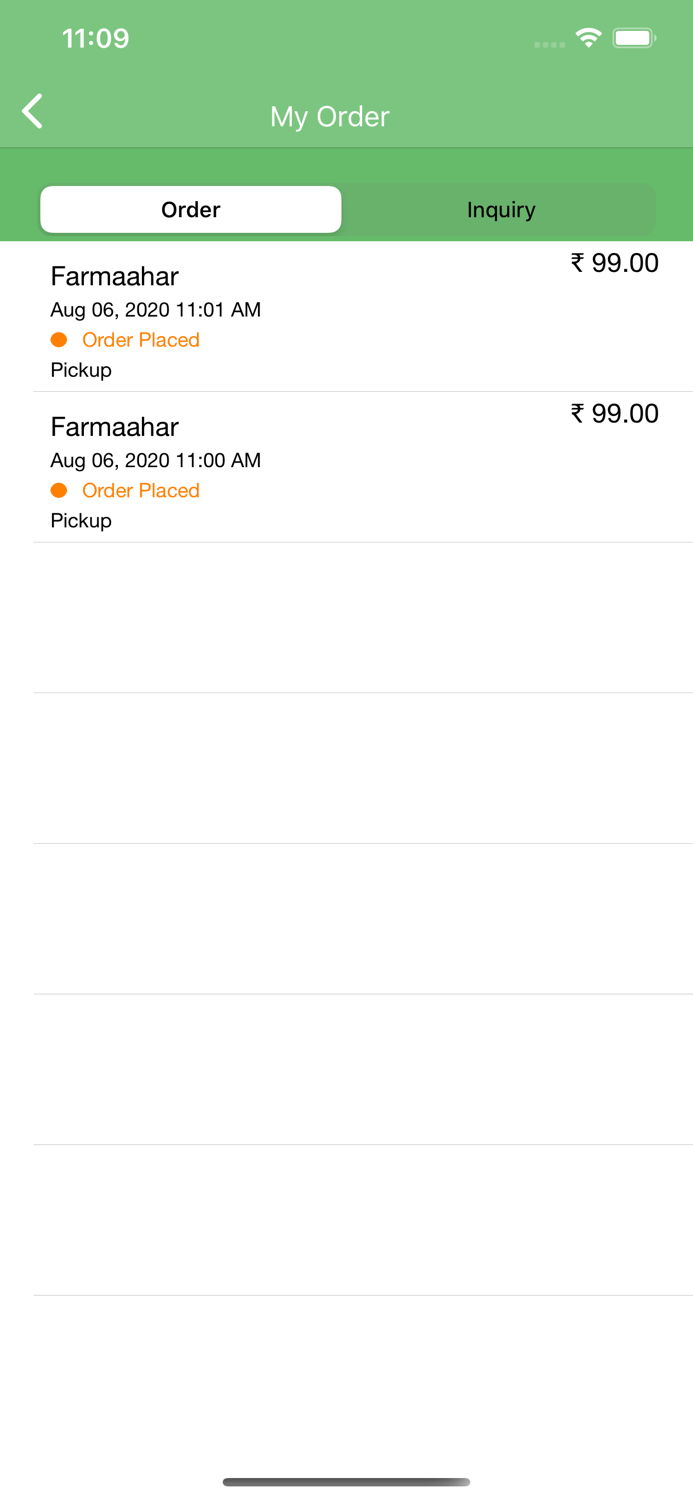
Task: Tap the Order Placed status on the top order
Action: pos(140,340)
